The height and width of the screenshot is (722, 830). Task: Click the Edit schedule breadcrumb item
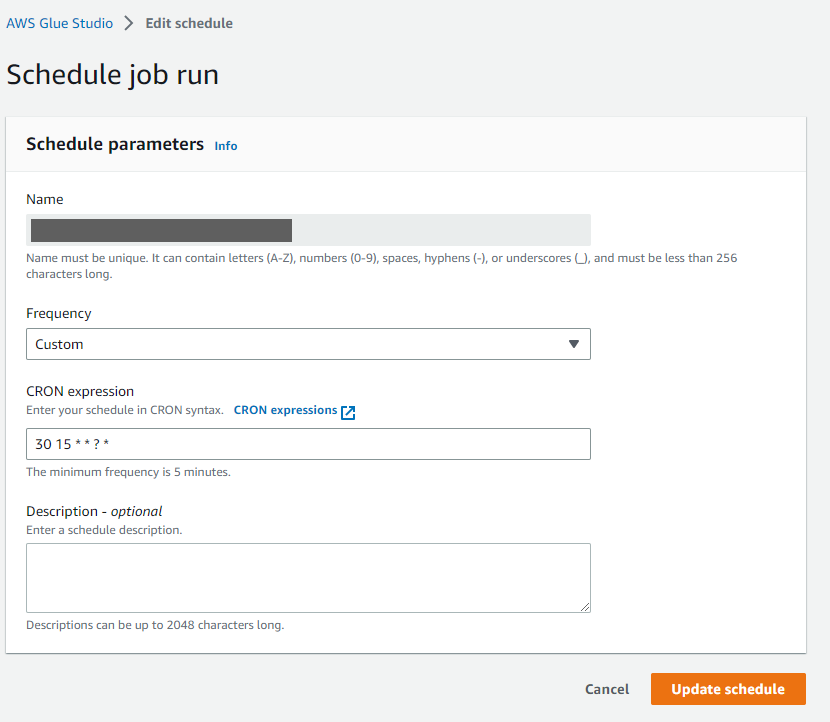coord(189,23)
